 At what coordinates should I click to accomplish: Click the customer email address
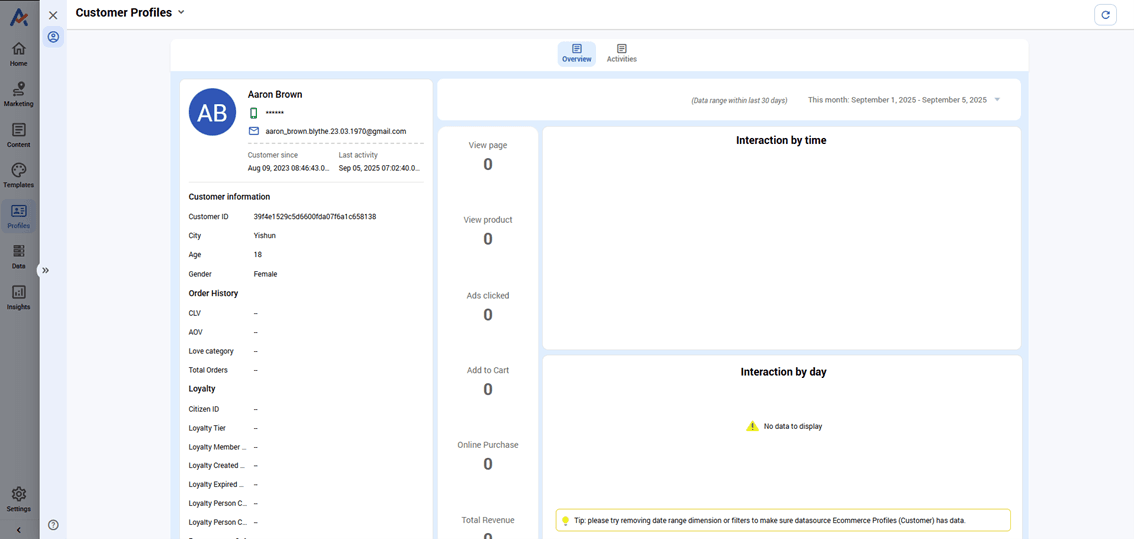click(335, 131)
